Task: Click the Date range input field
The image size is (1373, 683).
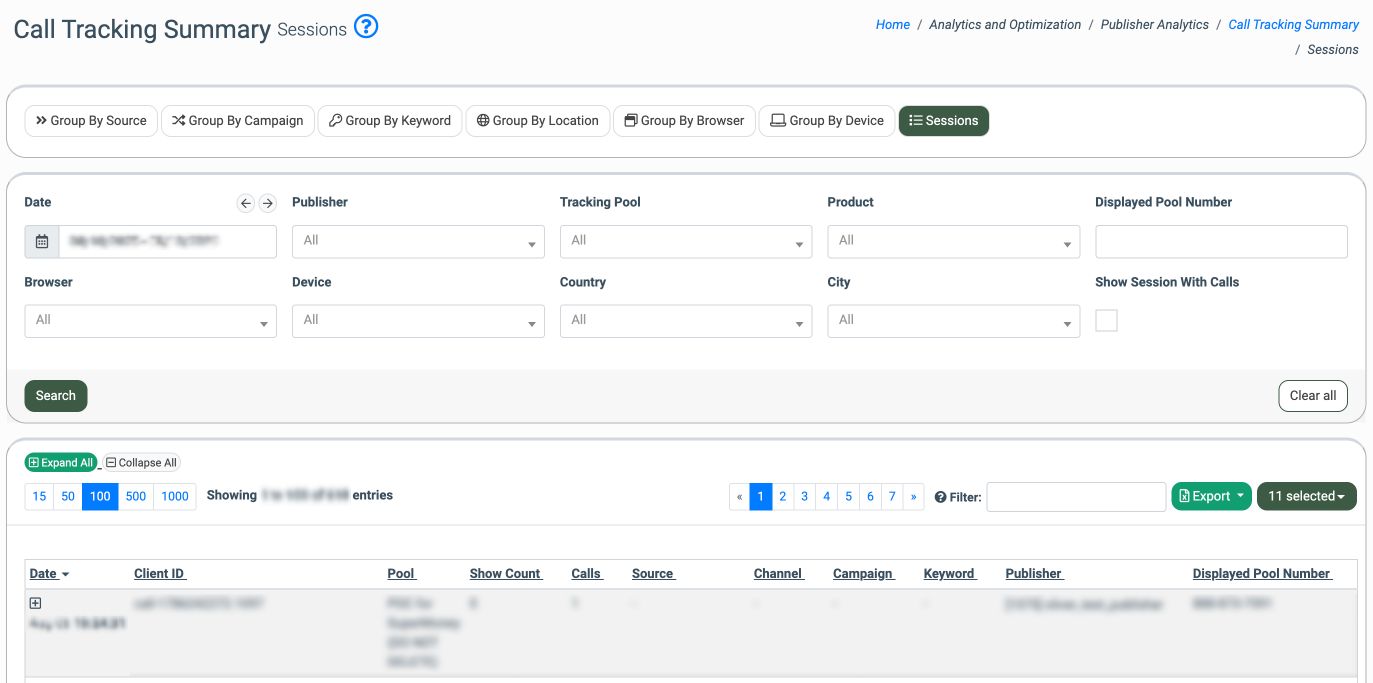Action: click(168, 242)
